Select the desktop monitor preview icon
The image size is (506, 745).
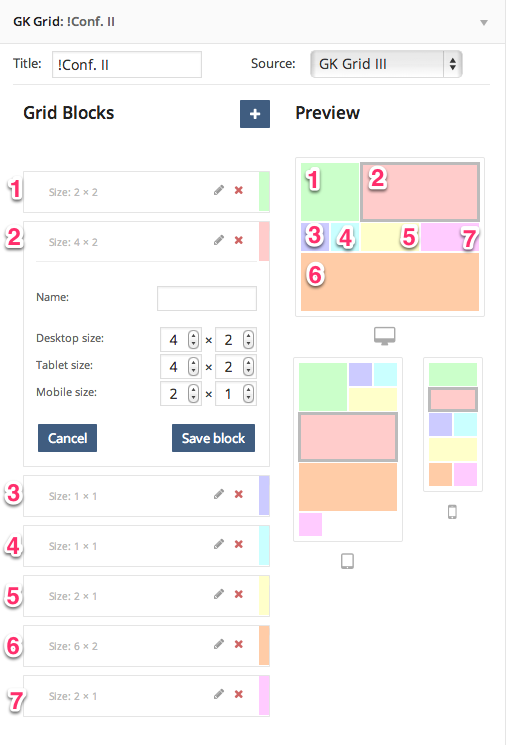[x=384, y=336]
